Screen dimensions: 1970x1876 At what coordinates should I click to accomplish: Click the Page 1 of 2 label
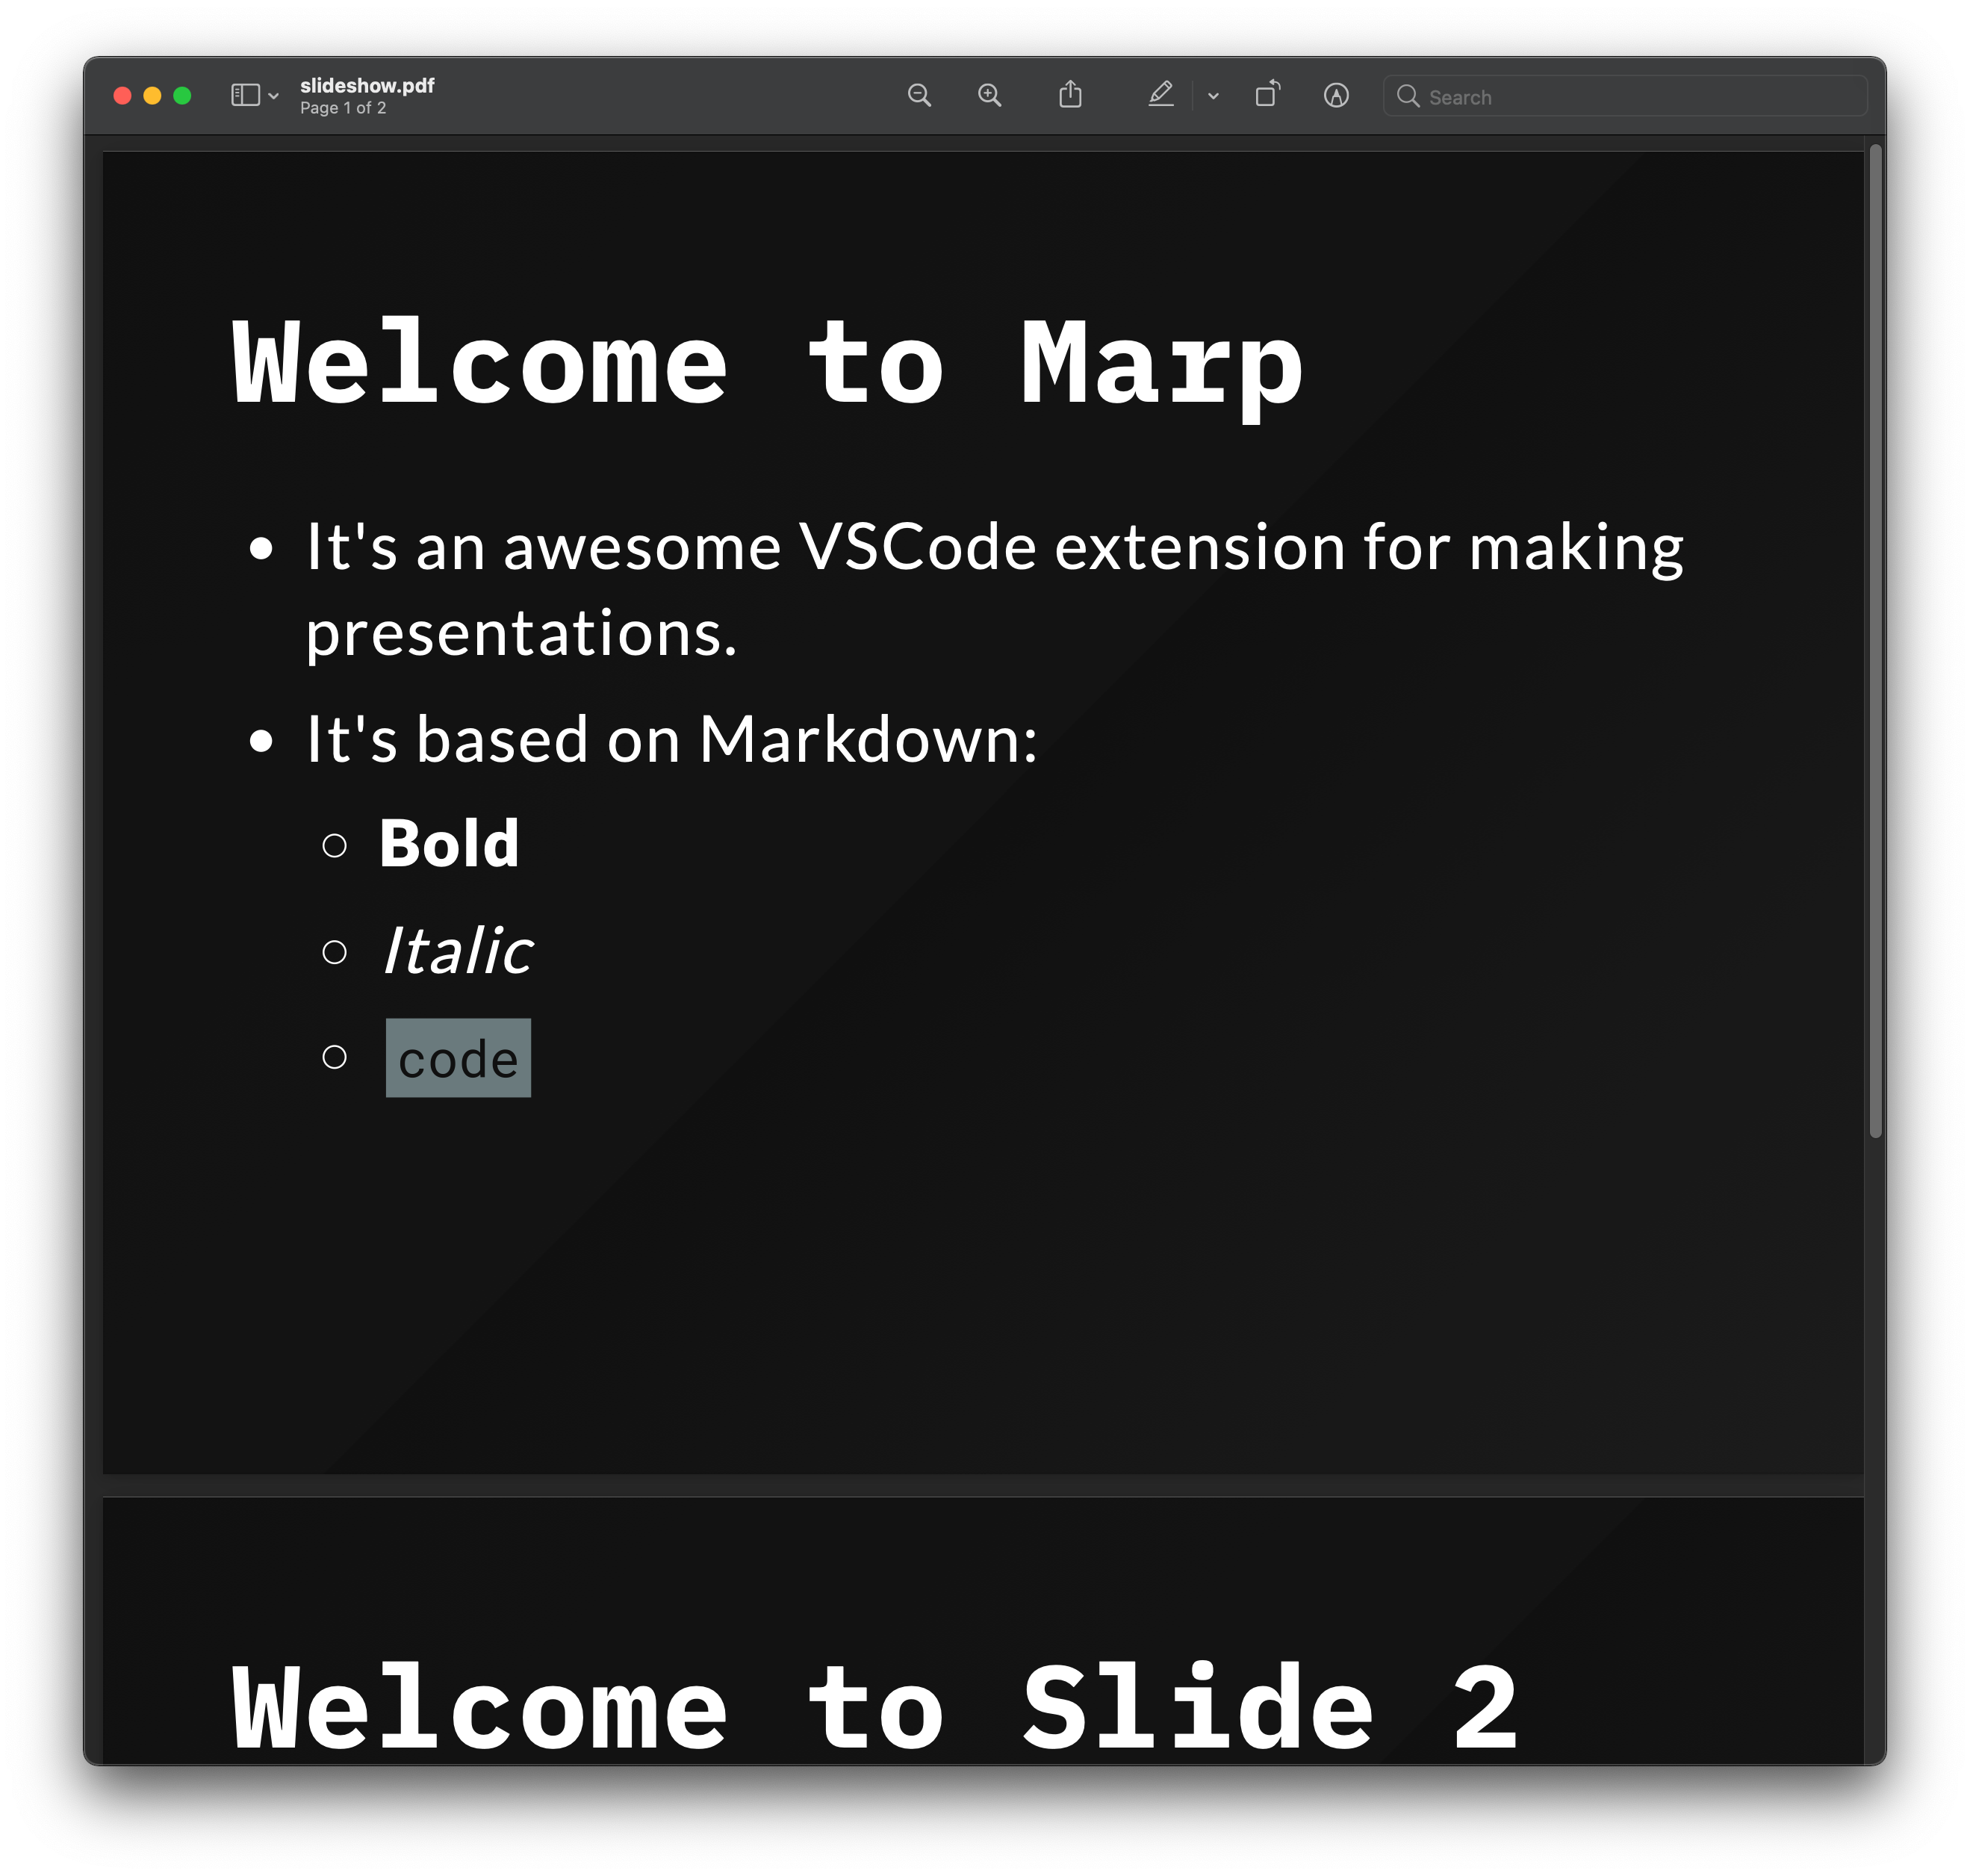(x=343, y=108)
